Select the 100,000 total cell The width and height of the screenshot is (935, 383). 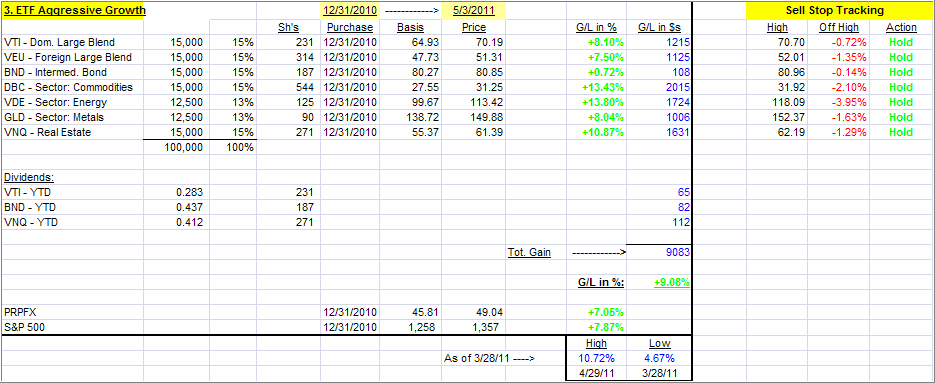[x=177, y=147]
